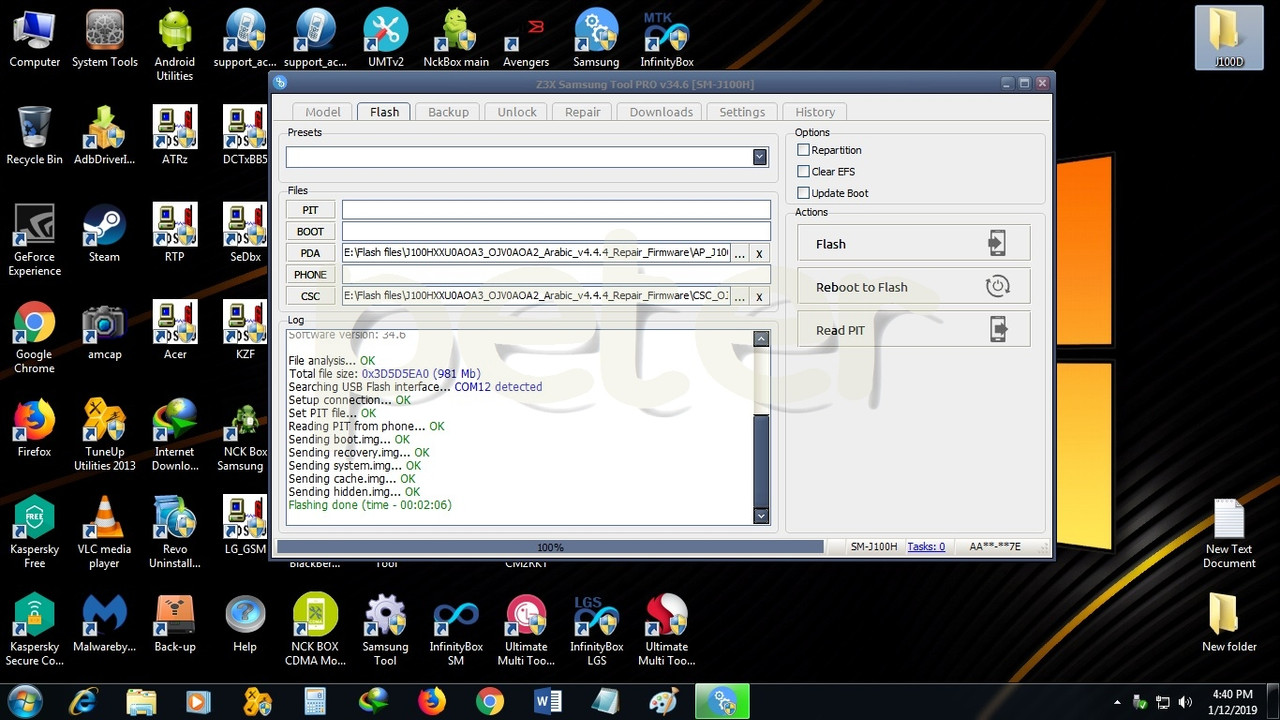This screenshot has width=1280, height=720.
Task: Clear the CSC file path with x
Action: click(760, 297)
